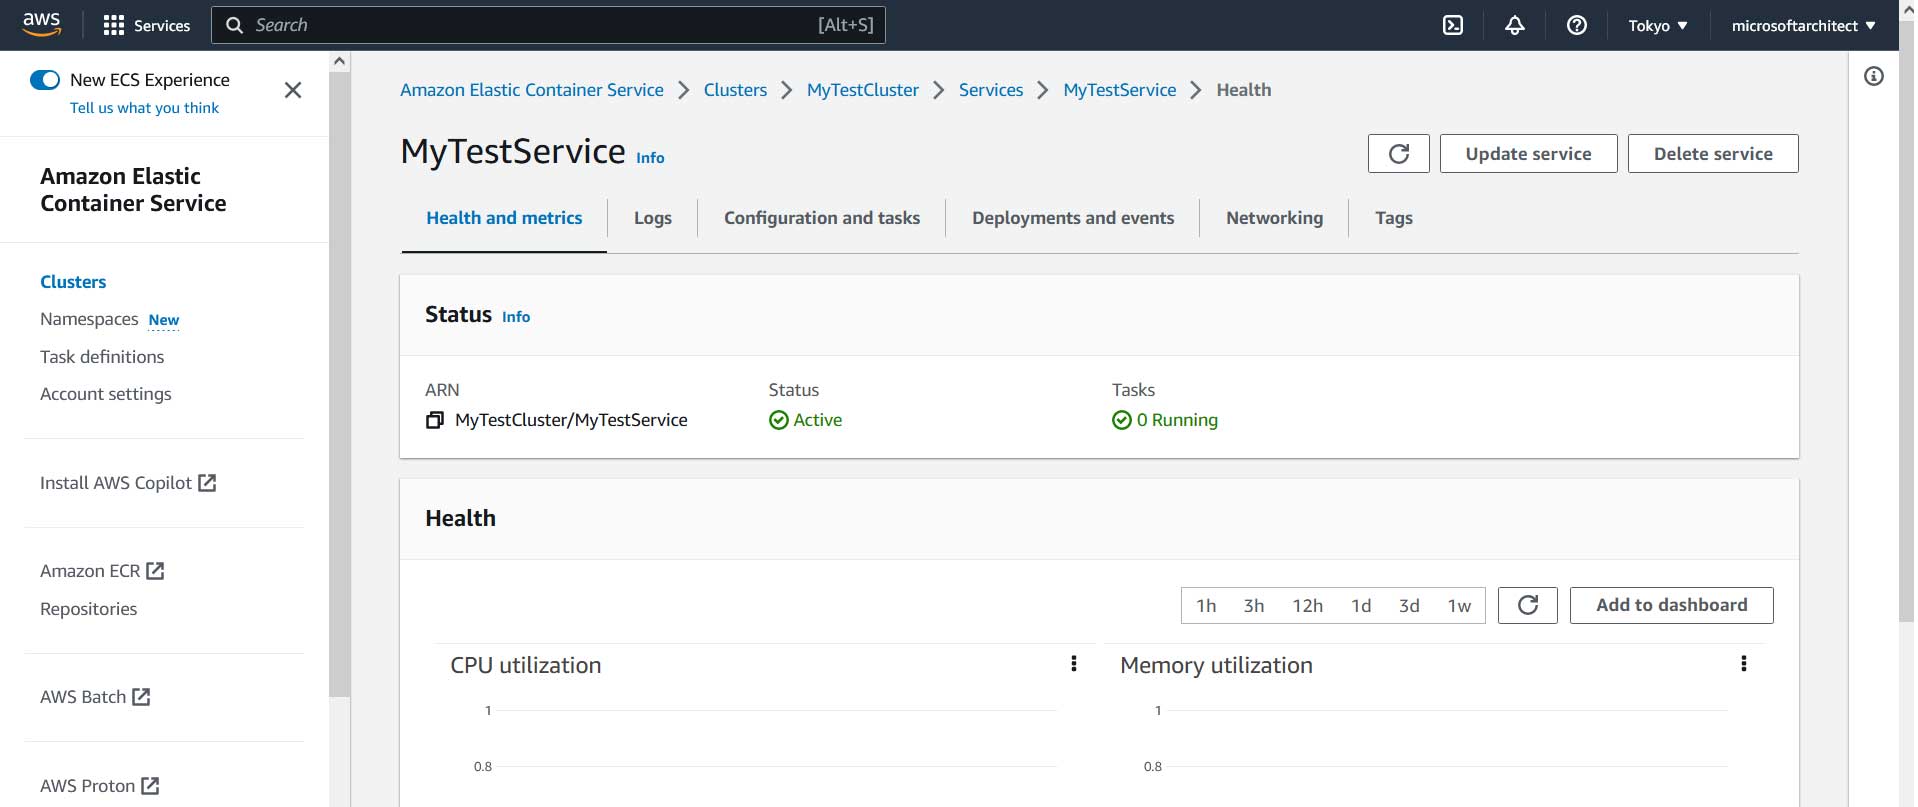Click the 0 Running tasks text
Image resolution: width=1918 pixels, height=807 pixels.
coord(1177,420)
